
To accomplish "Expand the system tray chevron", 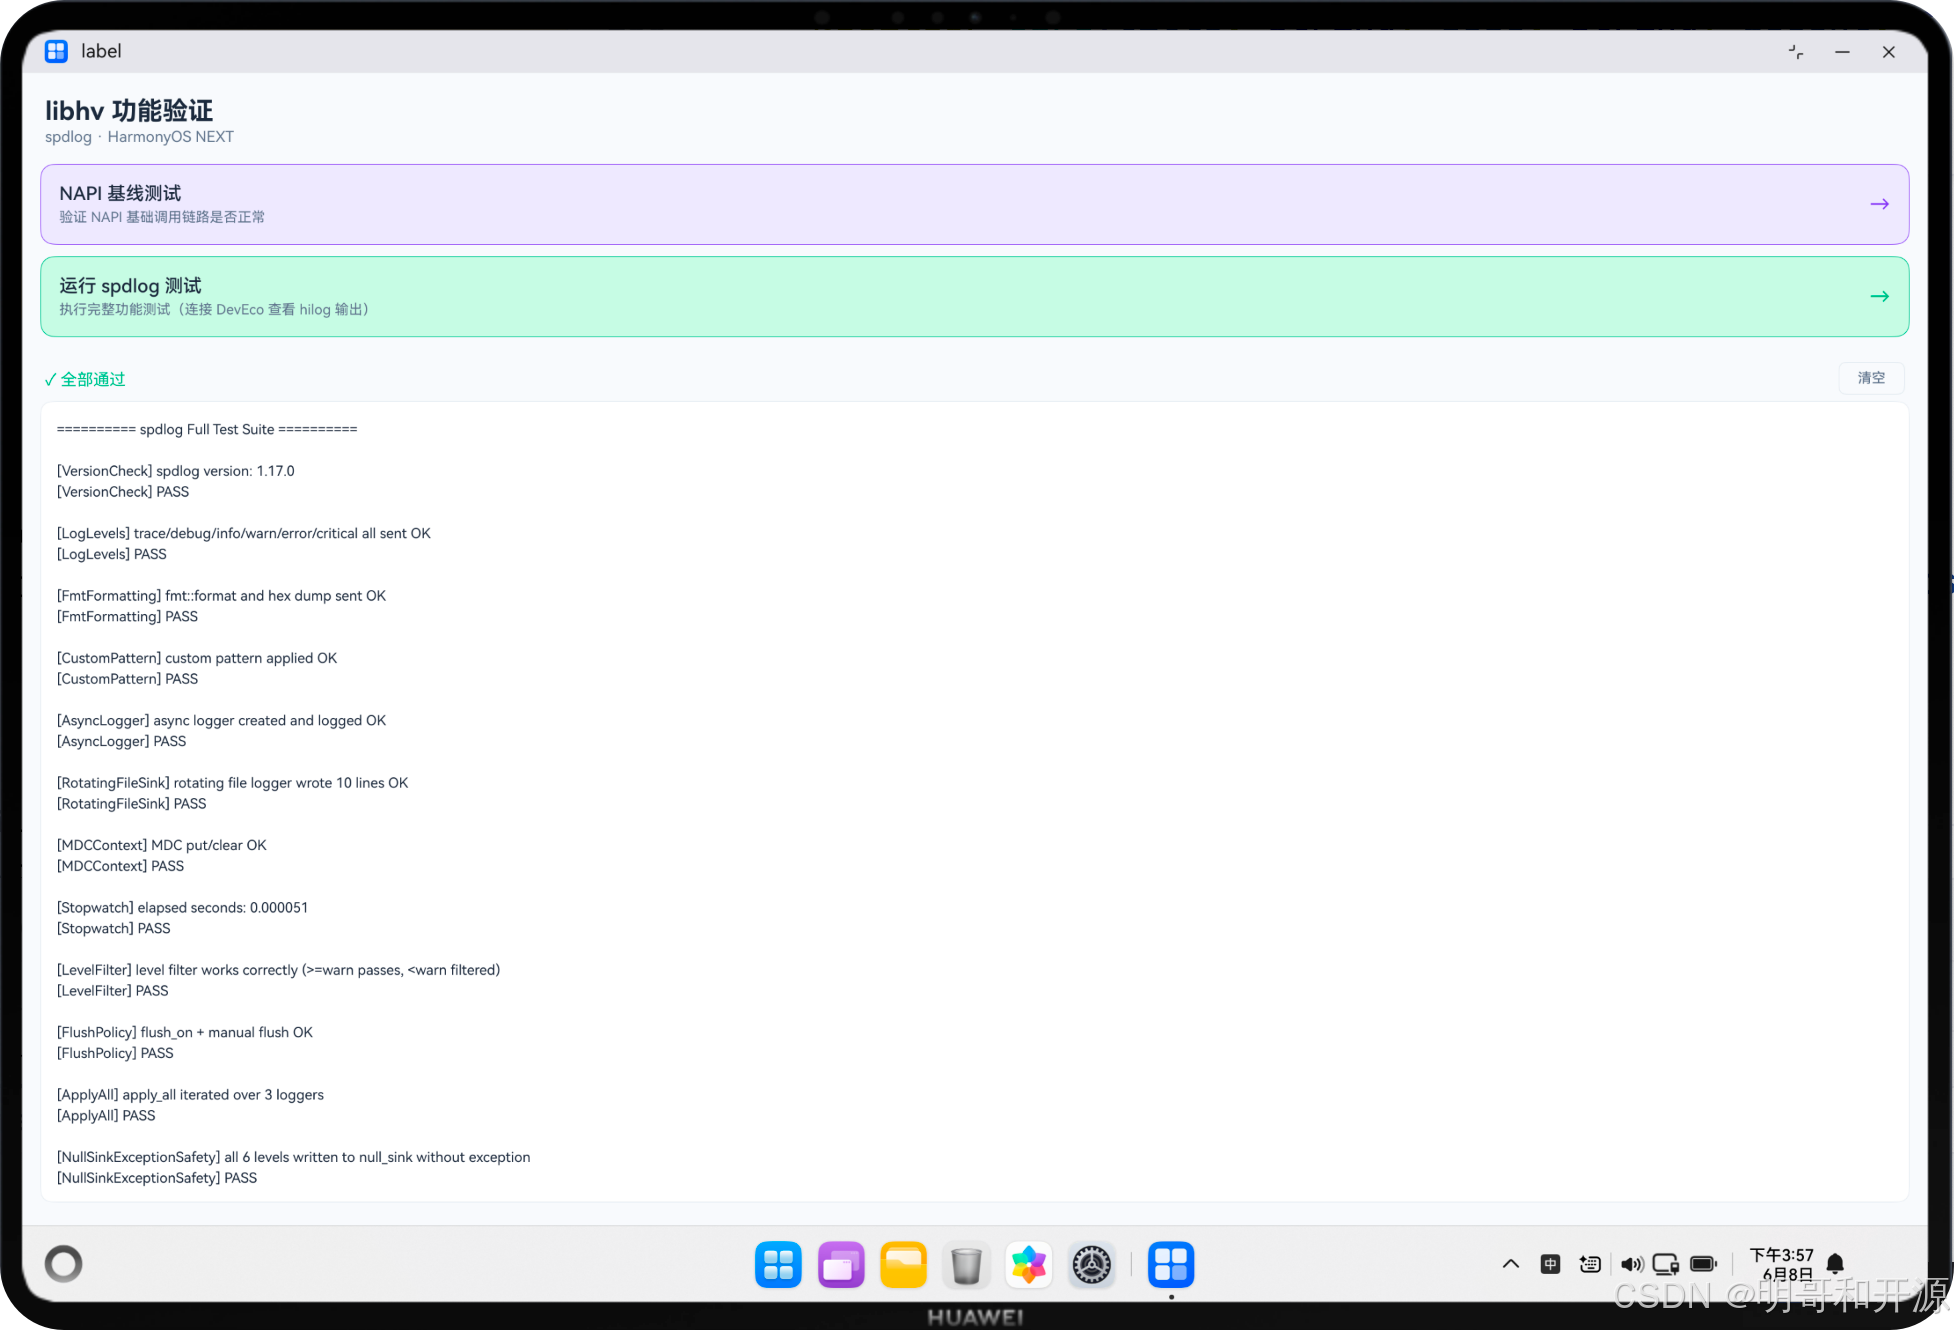I will [1511, 1264].
